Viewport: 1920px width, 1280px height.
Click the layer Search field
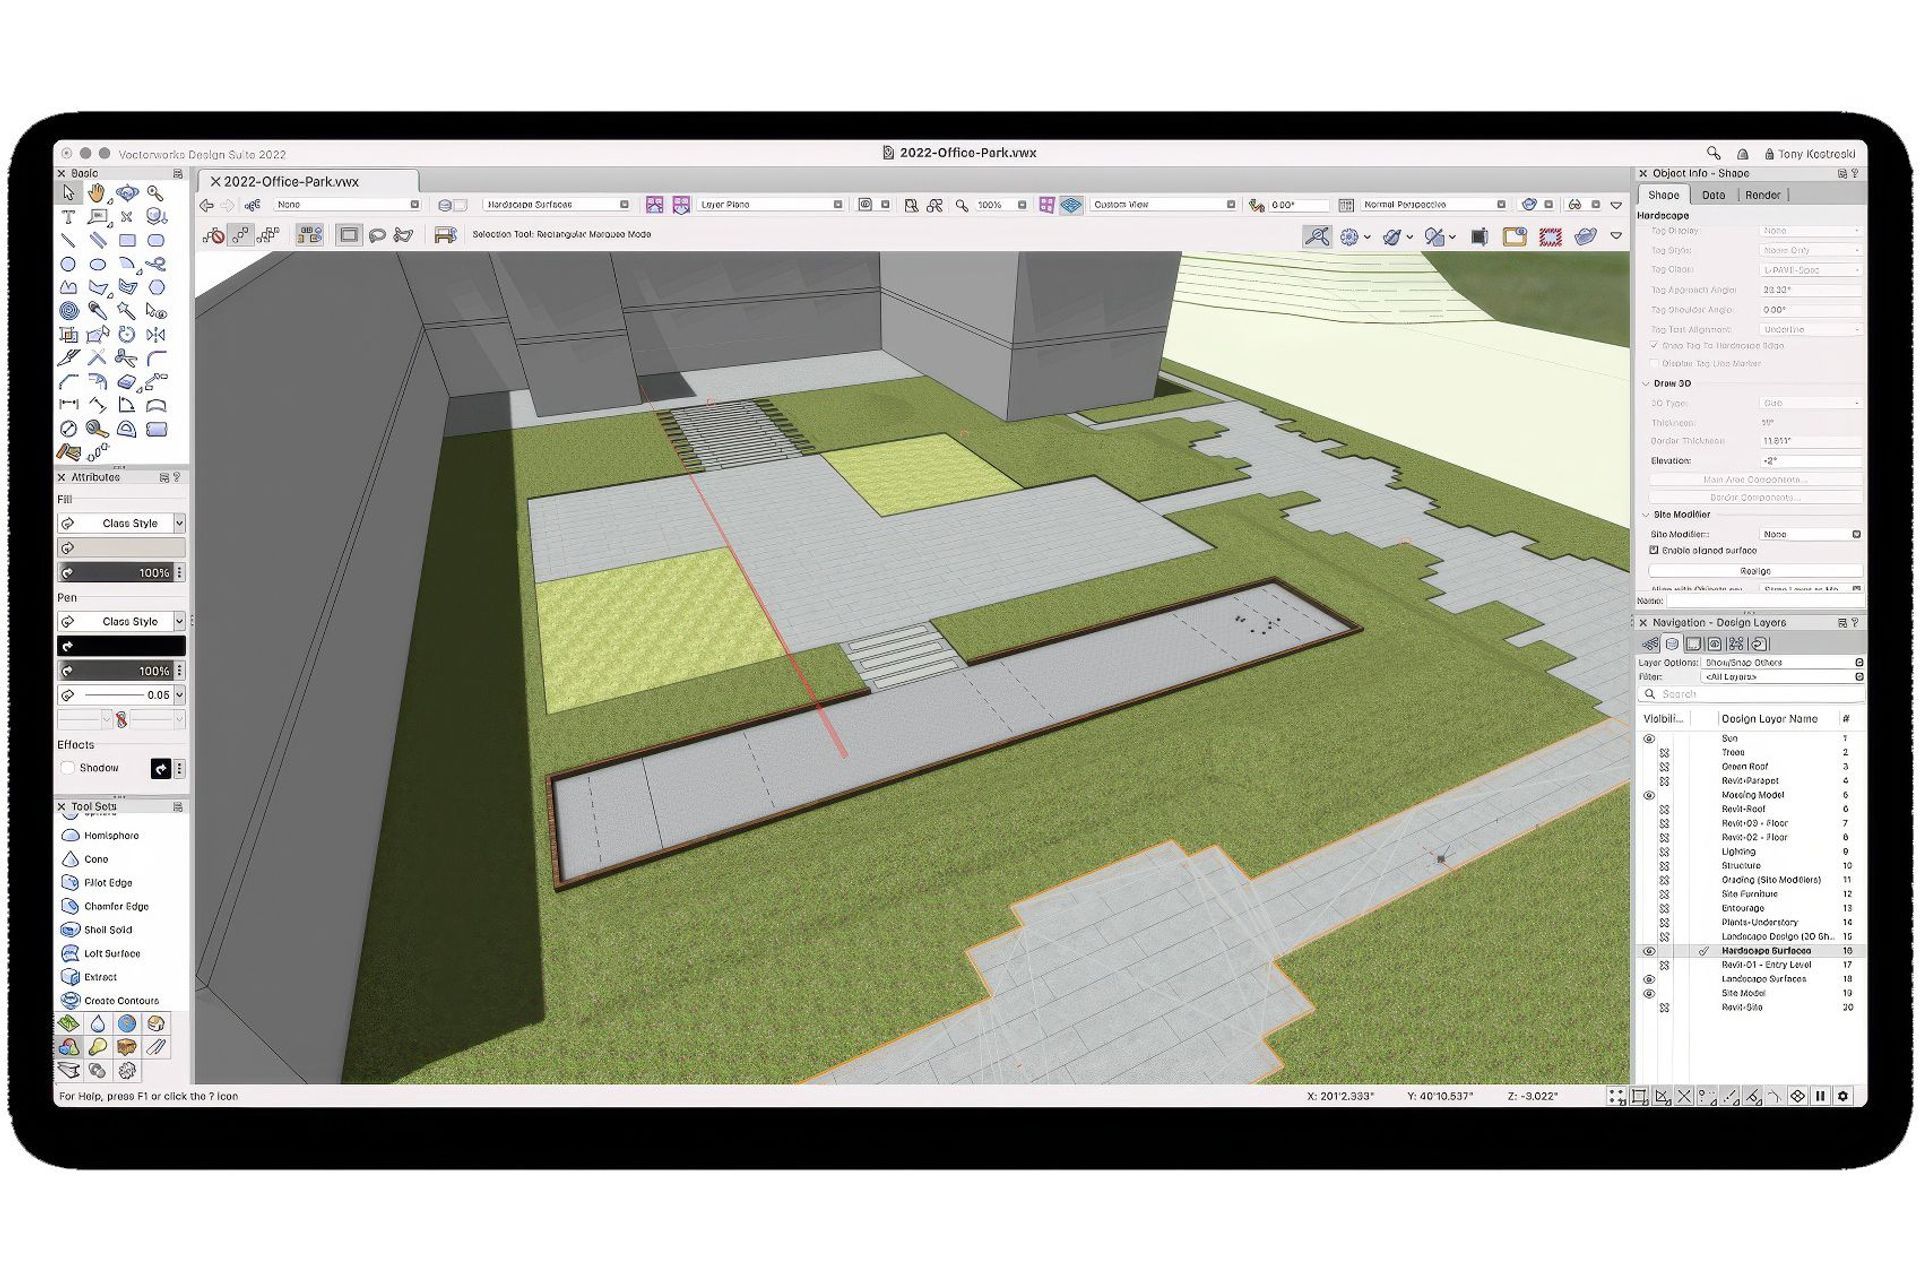(x=1750, y=694)
